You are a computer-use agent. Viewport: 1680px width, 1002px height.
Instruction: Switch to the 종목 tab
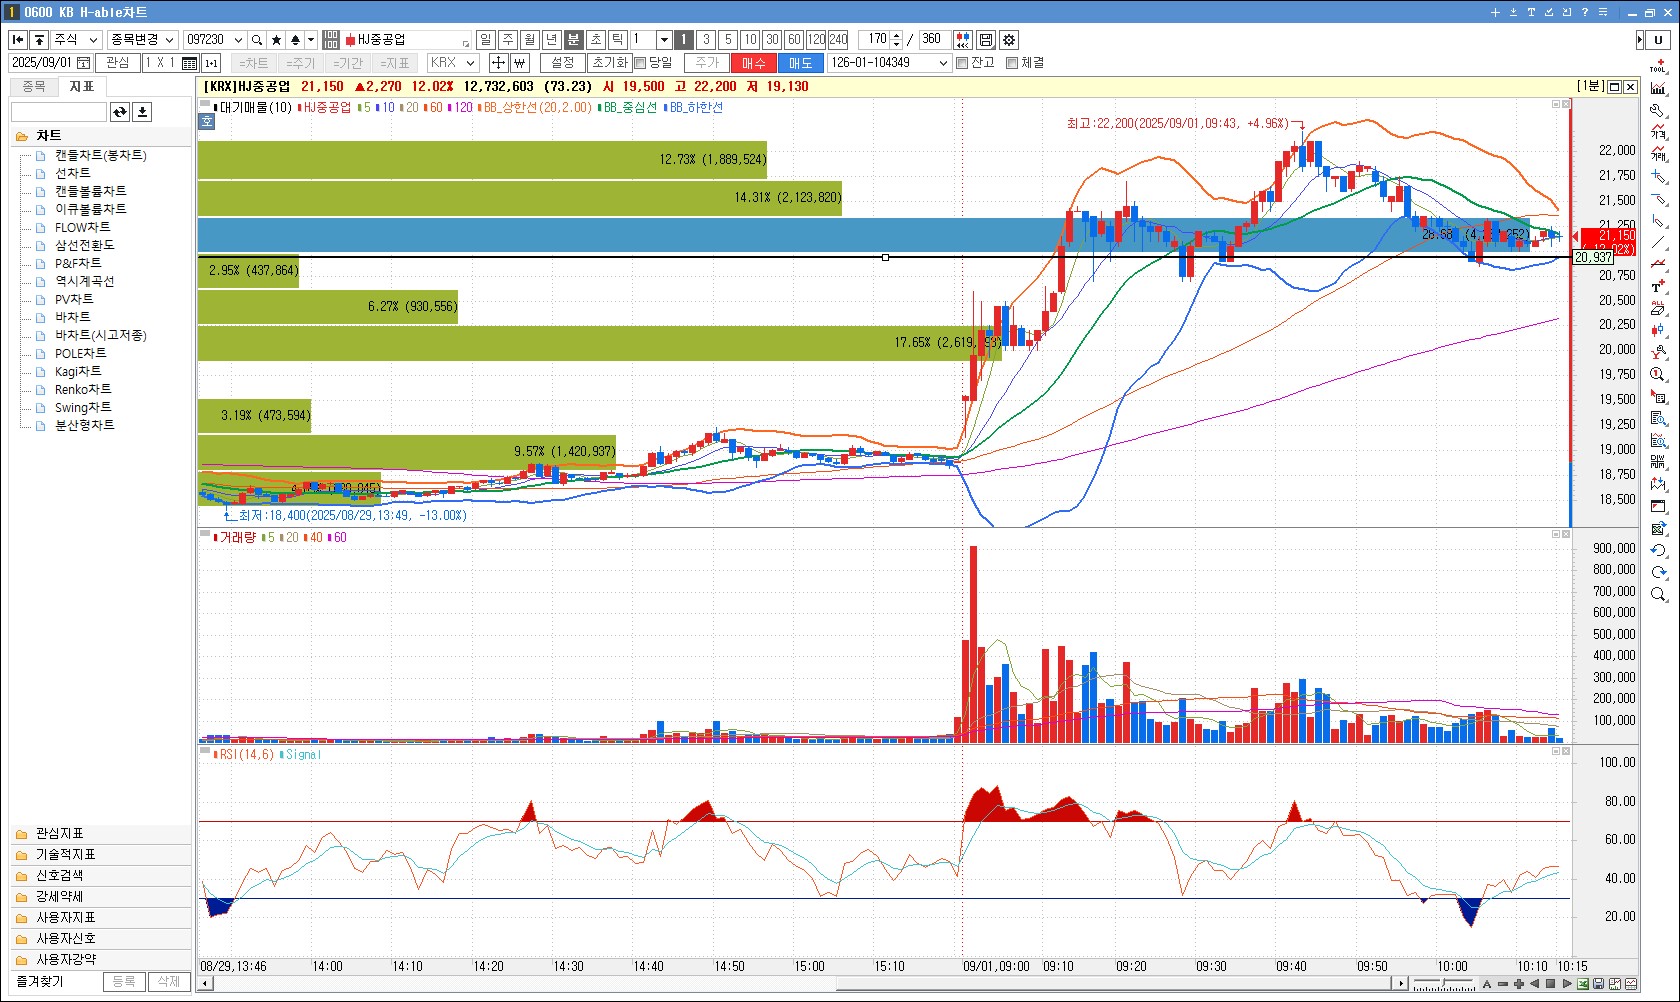coord(34,87)
